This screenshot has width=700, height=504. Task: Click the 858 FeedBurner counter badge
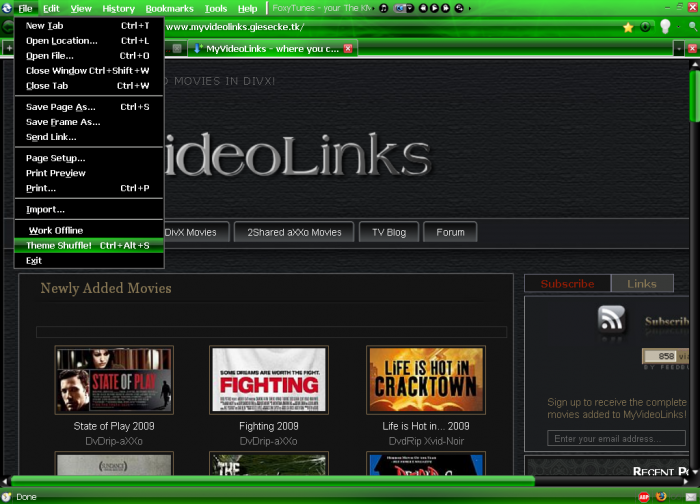point(666,356)
